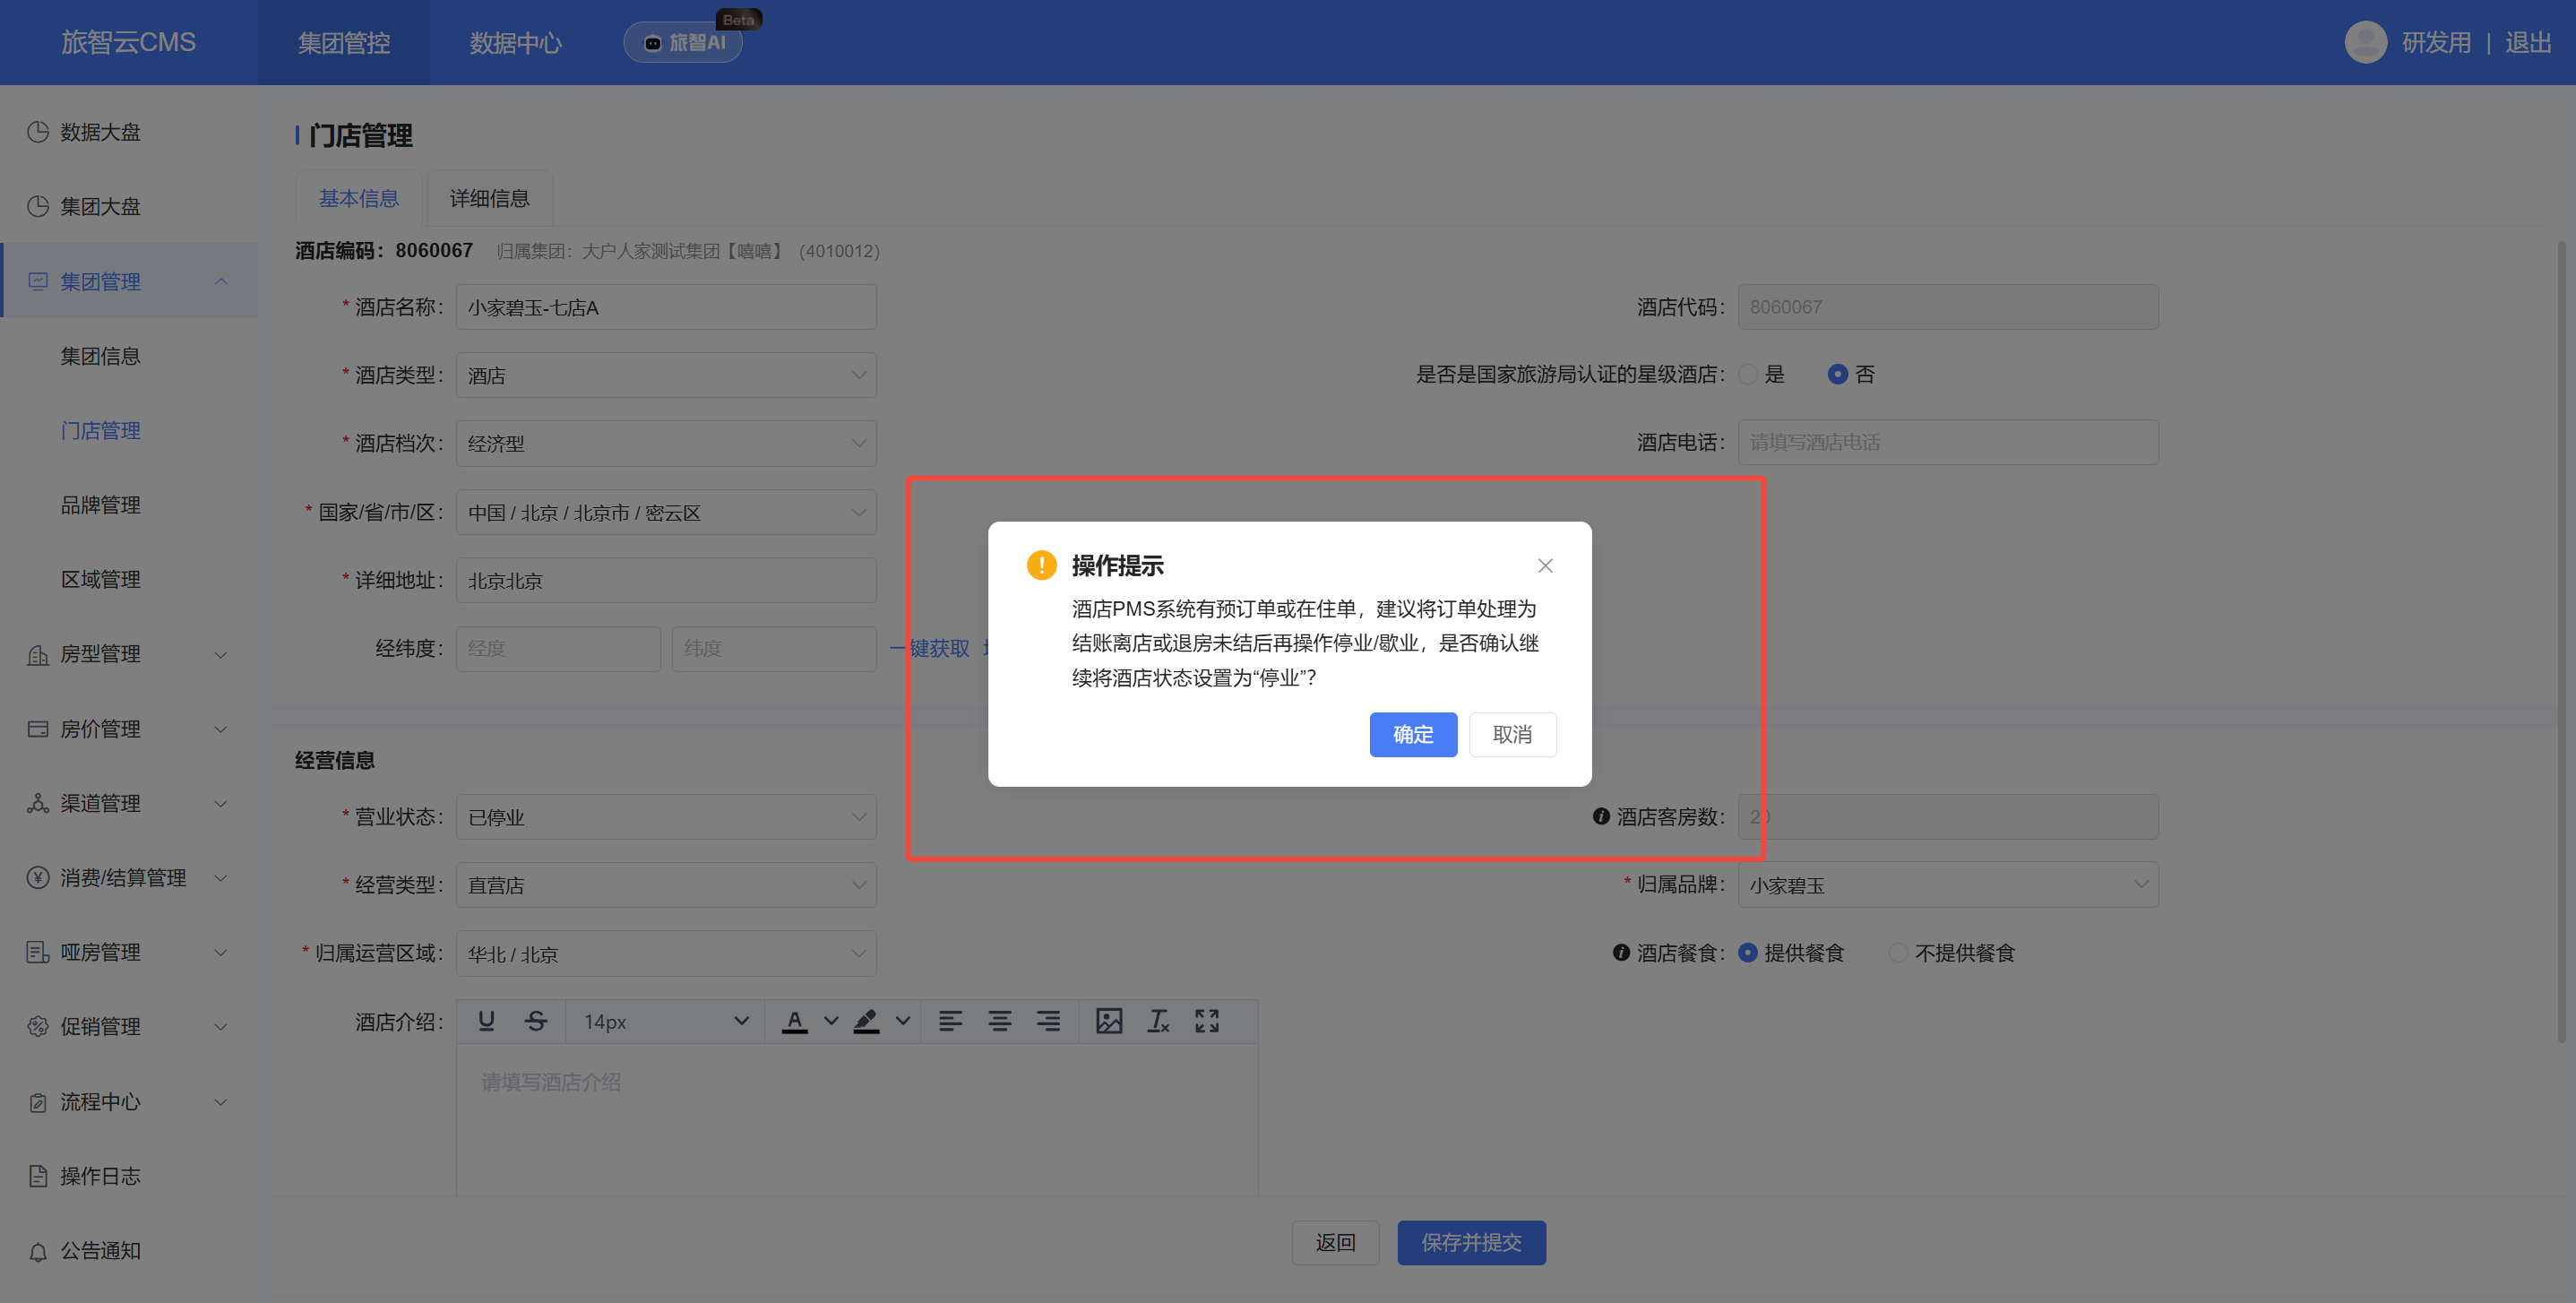
Task: Click the 集团管理 sidebar icon
Action: [x=38, y=281]
